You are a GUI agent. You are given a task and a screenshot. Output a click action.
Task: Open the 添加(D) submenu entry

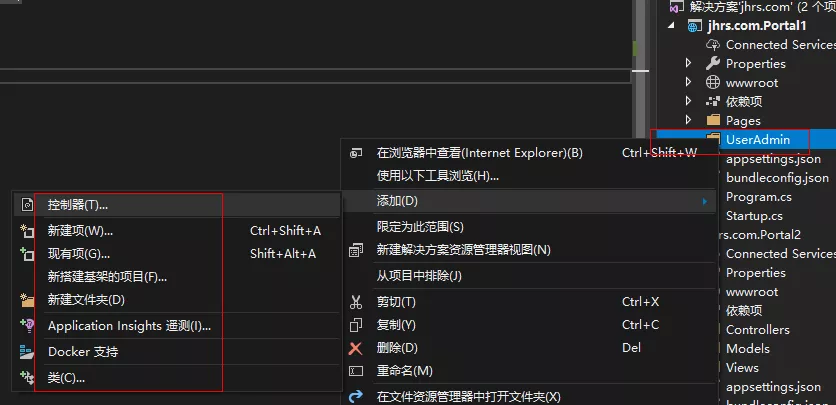(x=529, y=201)
